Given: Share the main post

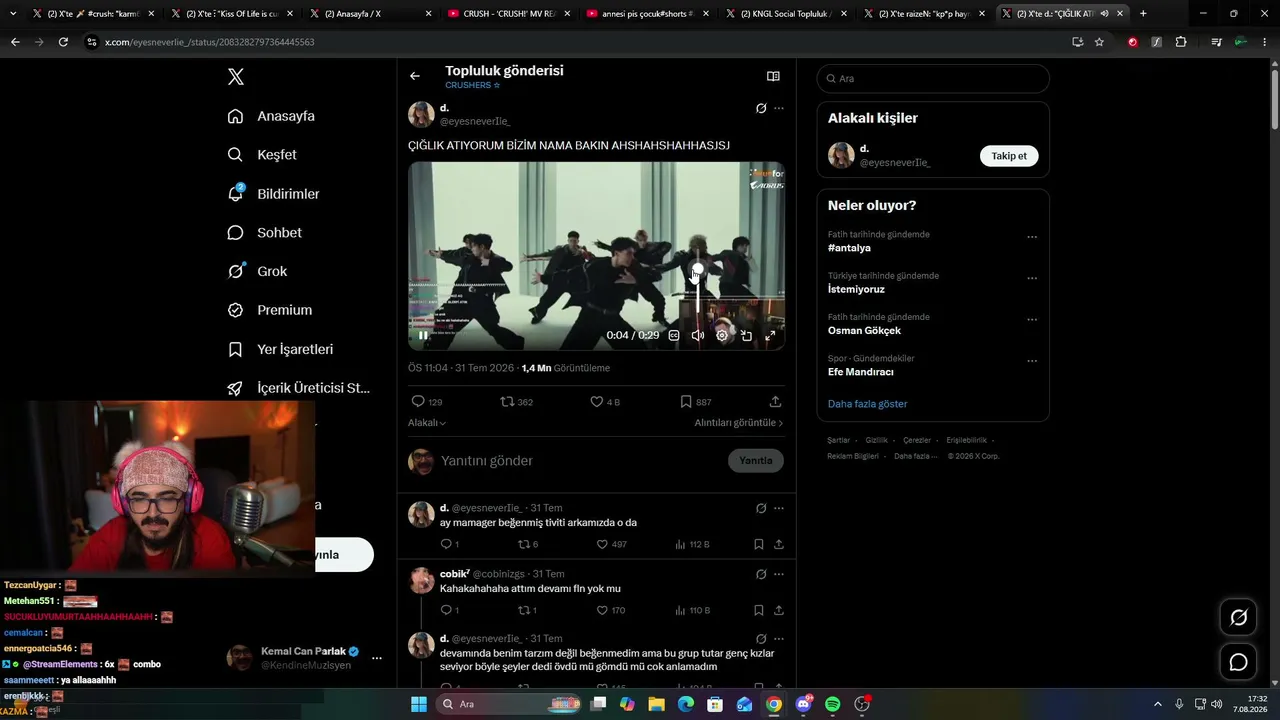Looking at the screenshot, I should click(775, 402).
